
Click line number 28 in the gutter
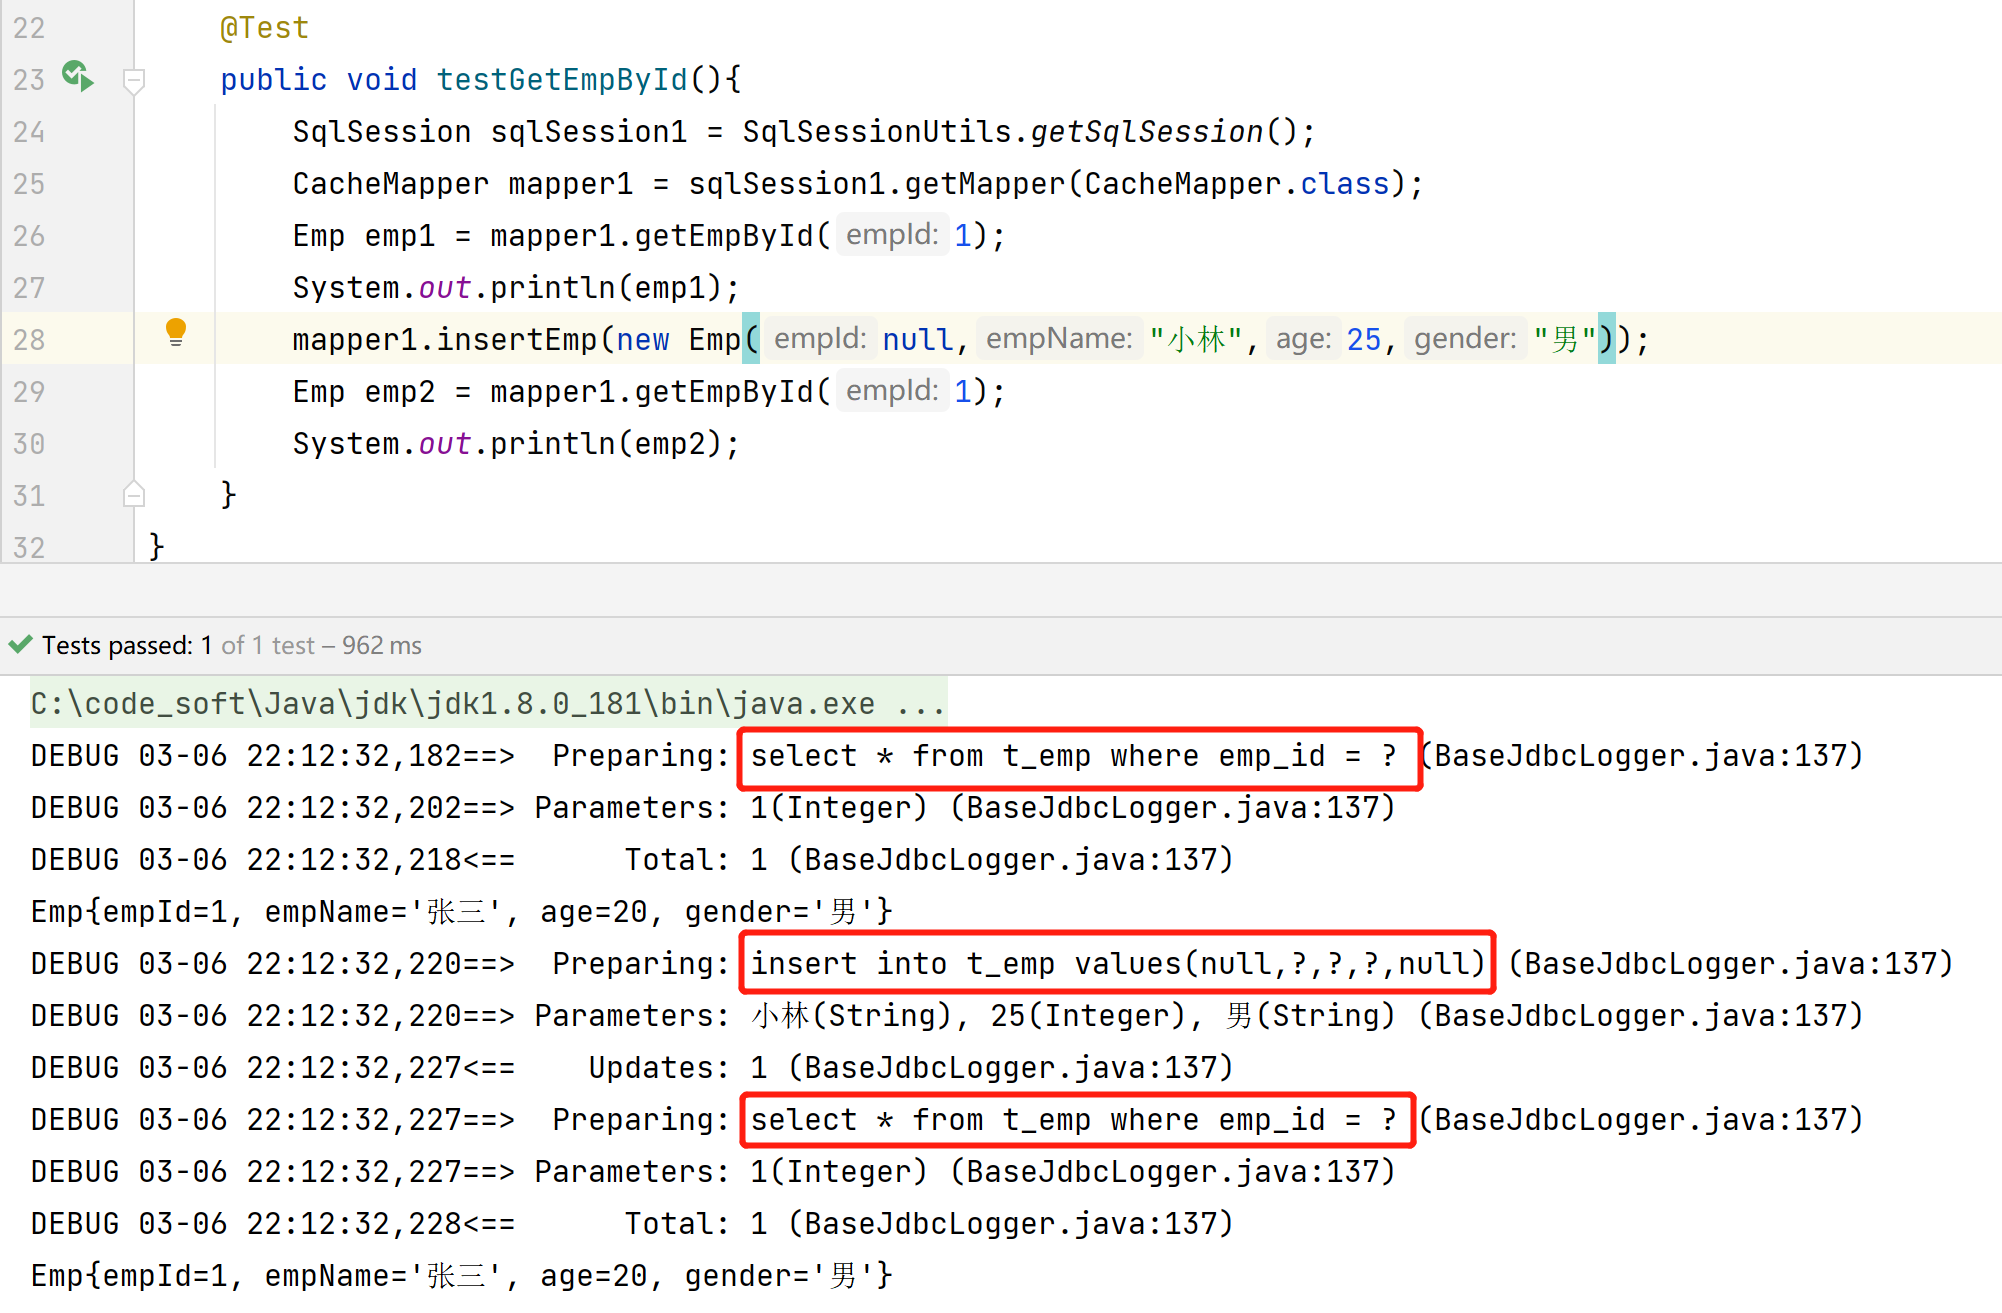29,340
